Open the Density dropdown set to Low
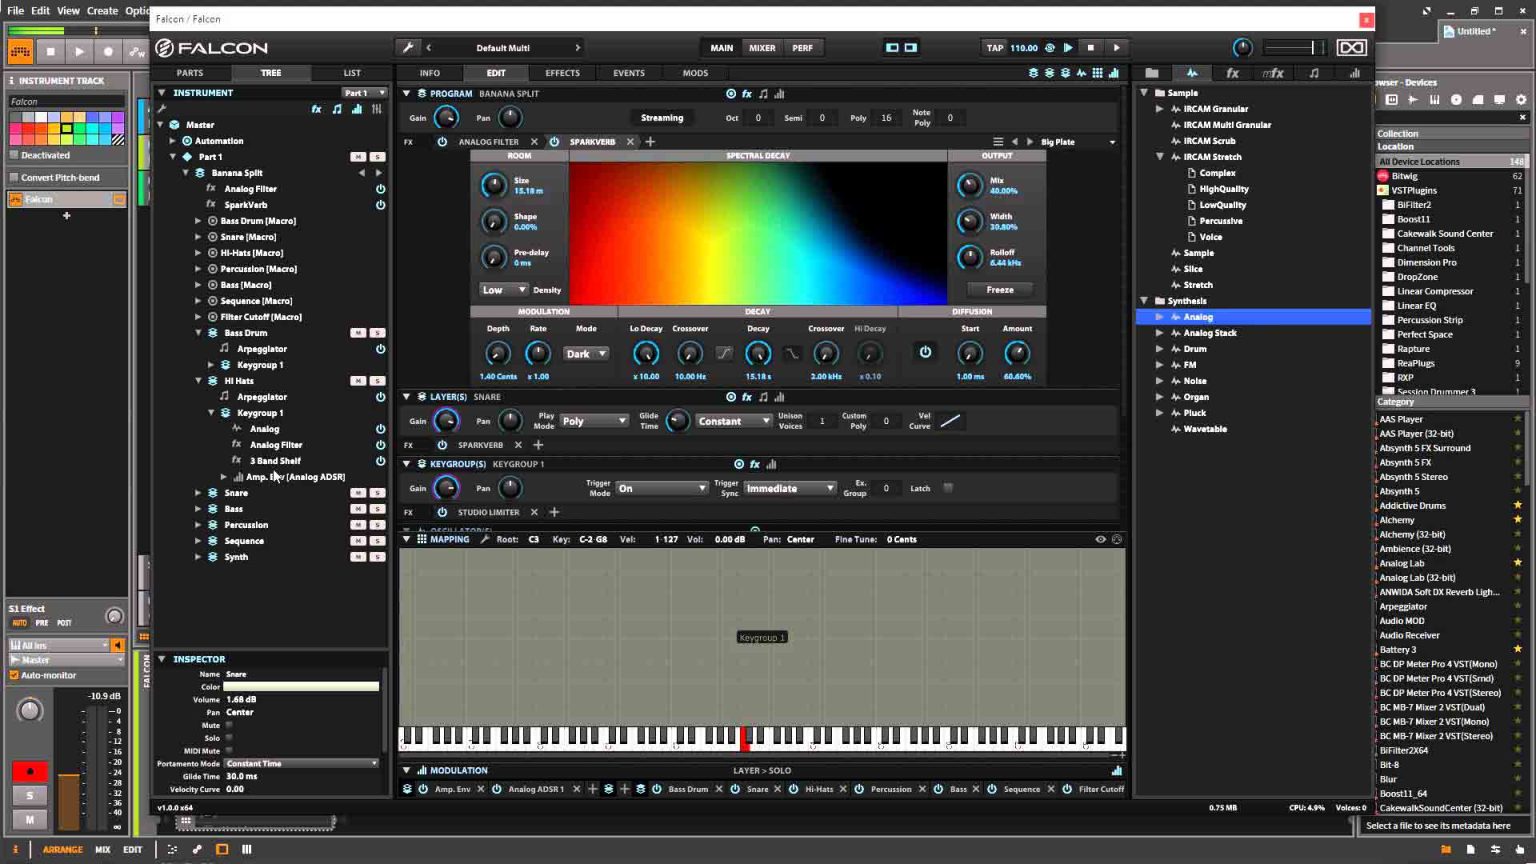1536x864 pixels. pos(503,290)
